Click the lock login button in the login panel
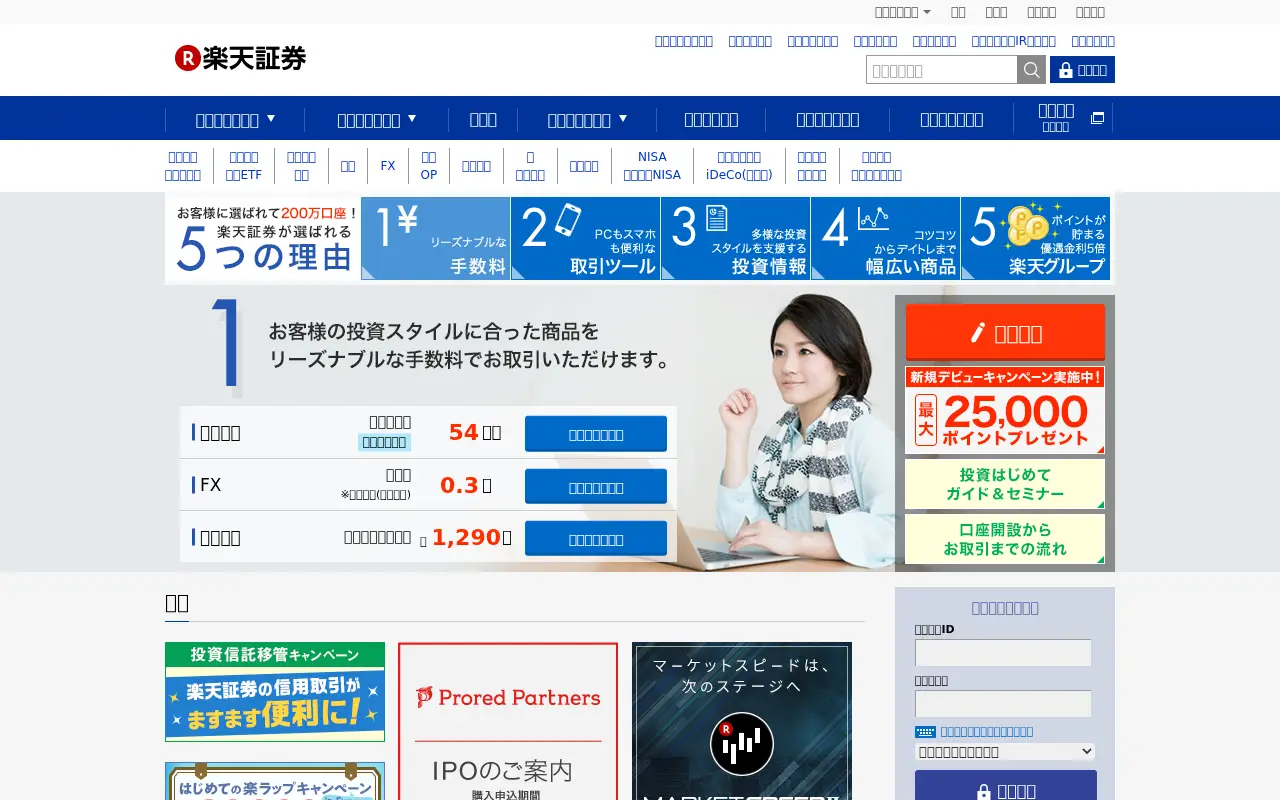Screen dimensions: 1280x800 coord(1005,787)
